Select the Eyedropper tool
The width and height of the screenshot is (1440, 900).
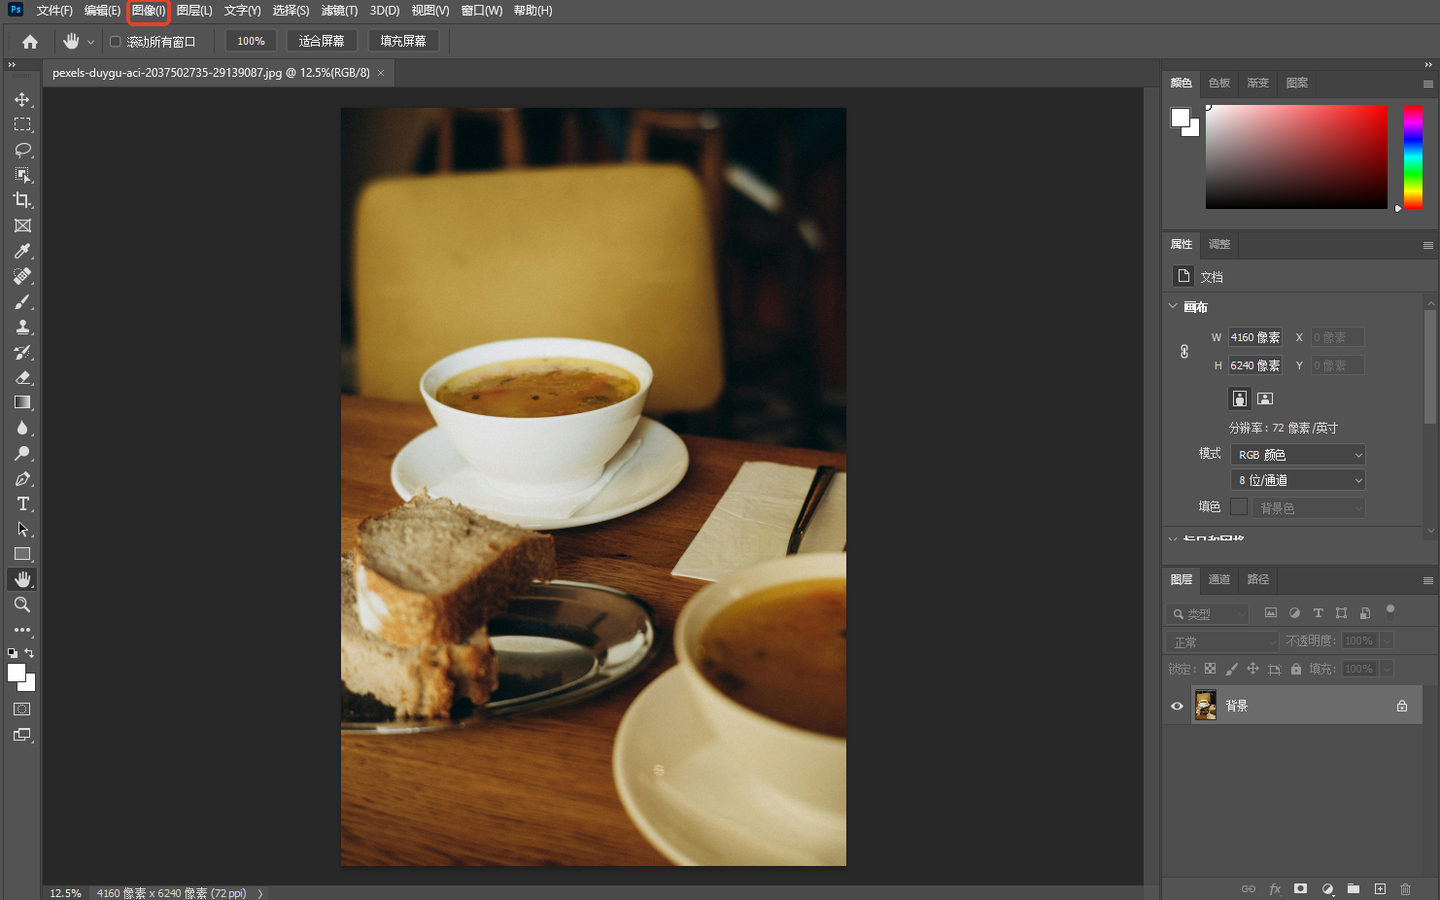22,251
